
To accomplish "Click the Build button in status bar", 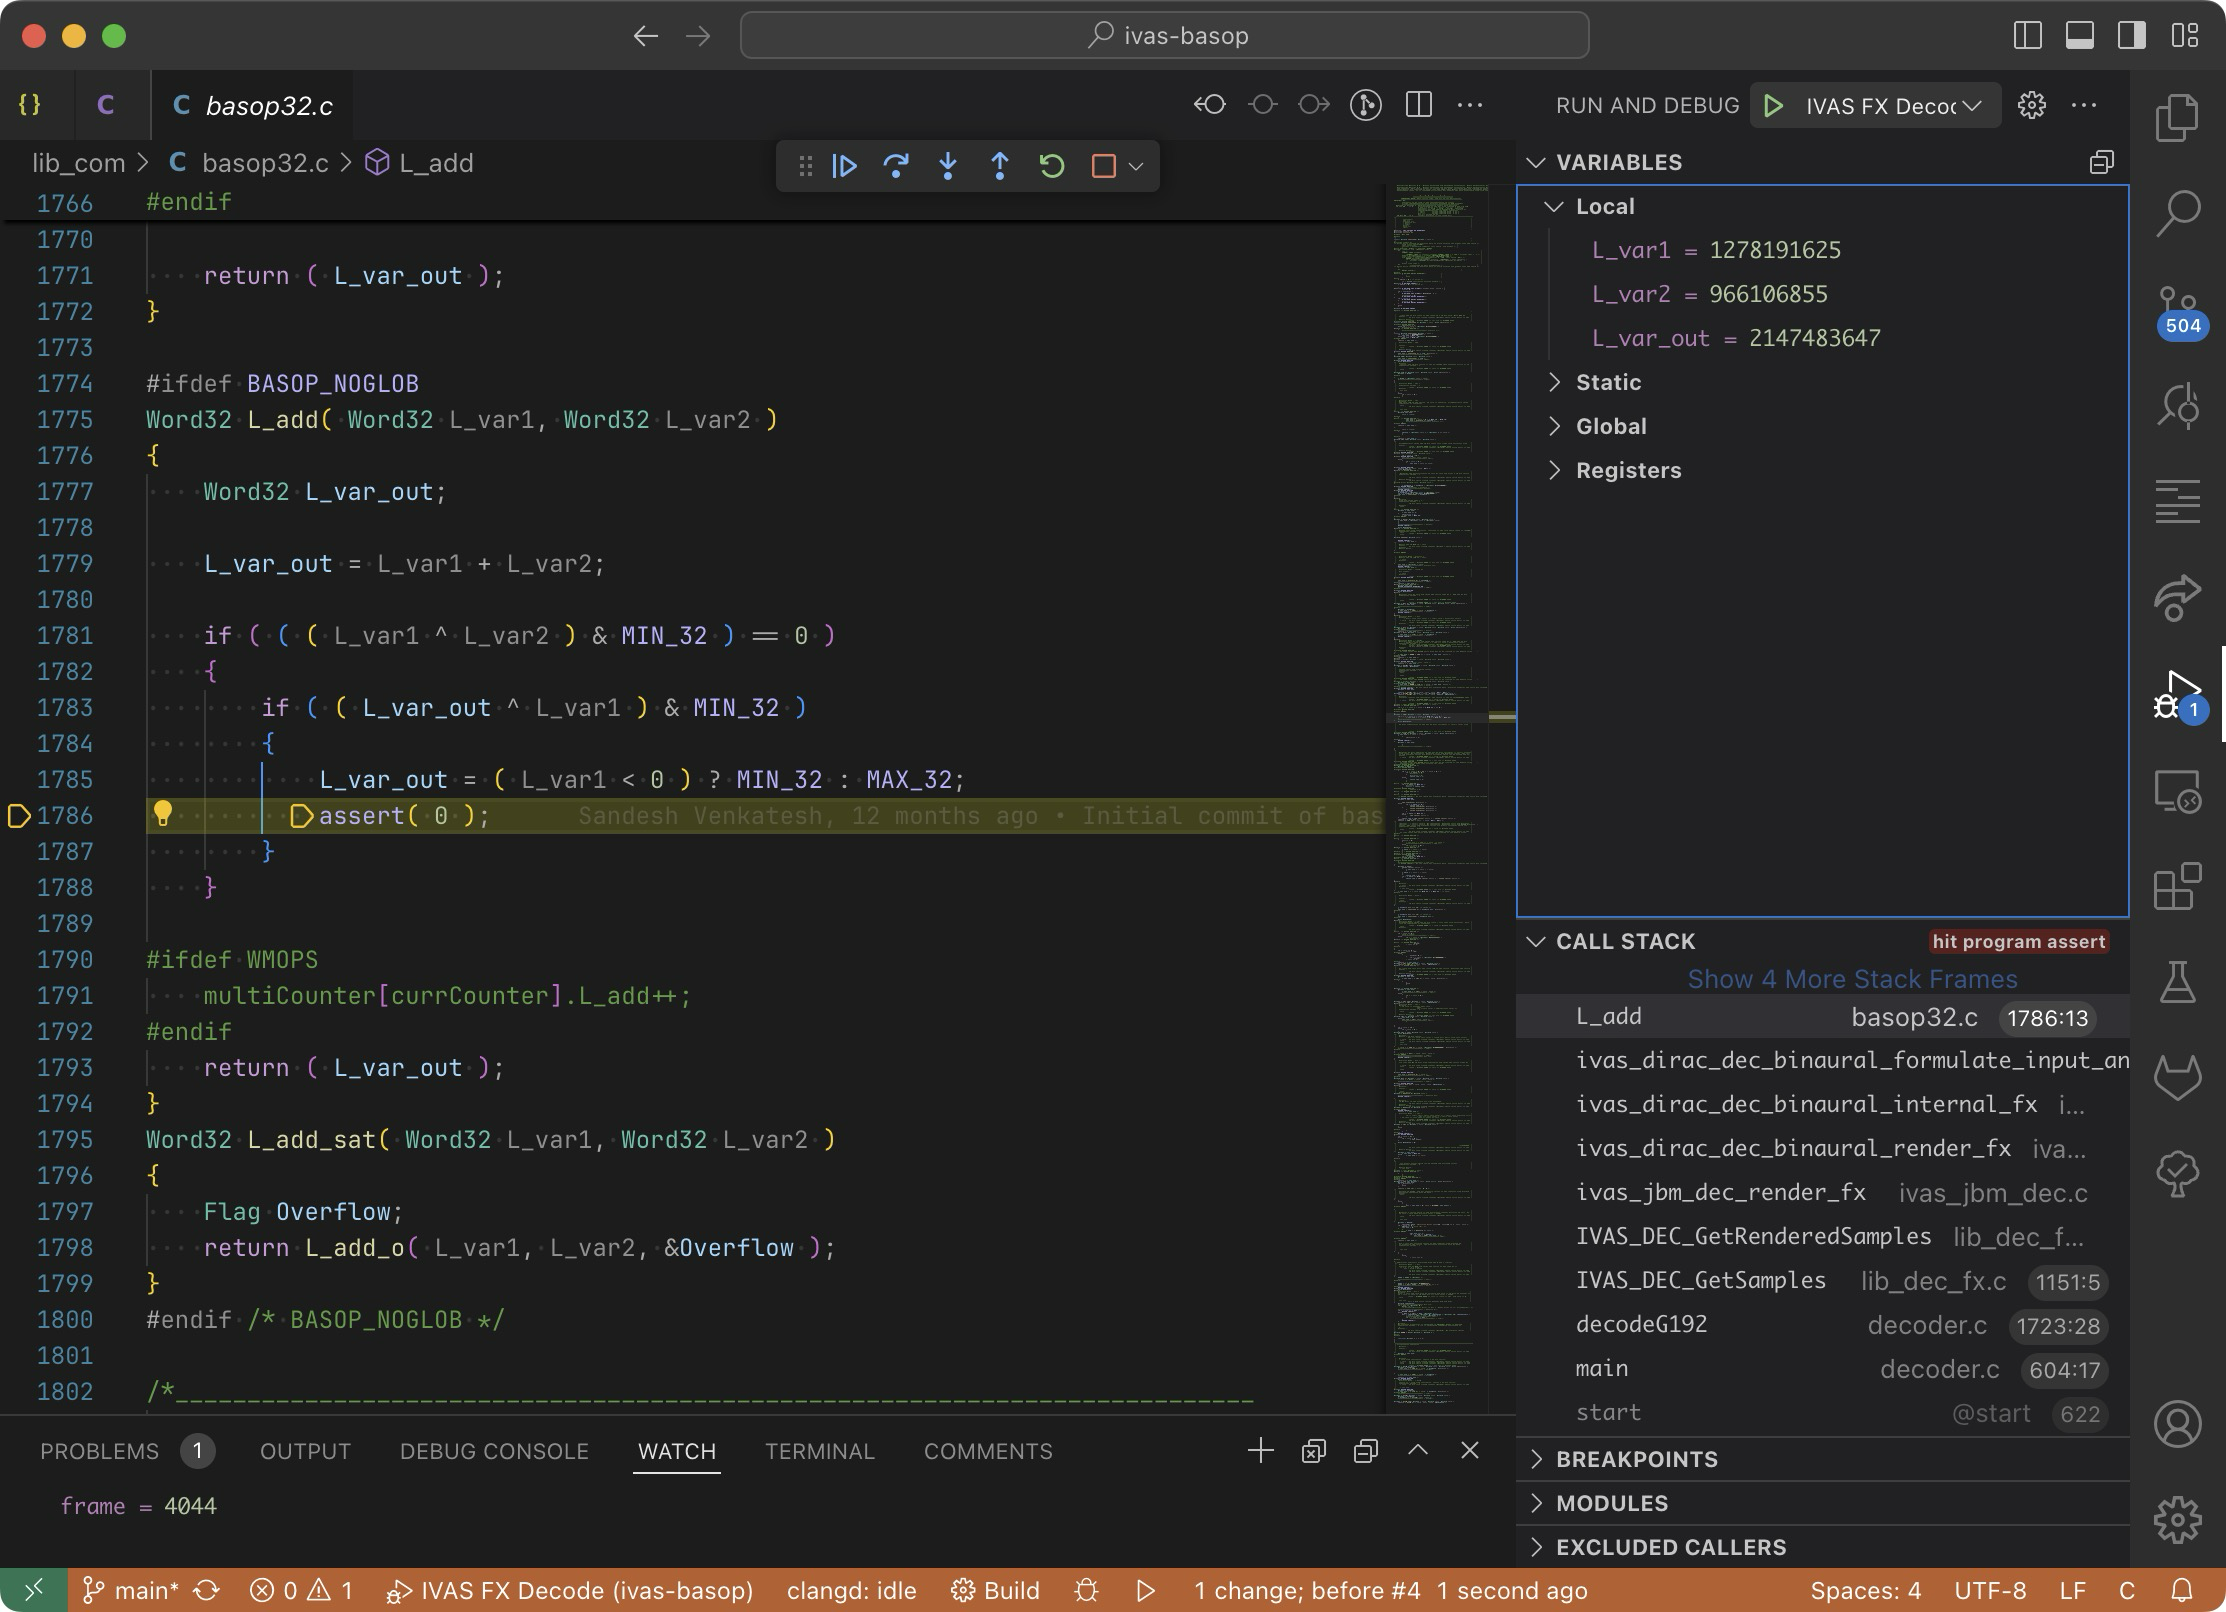I will click(x=996, y=1590).
